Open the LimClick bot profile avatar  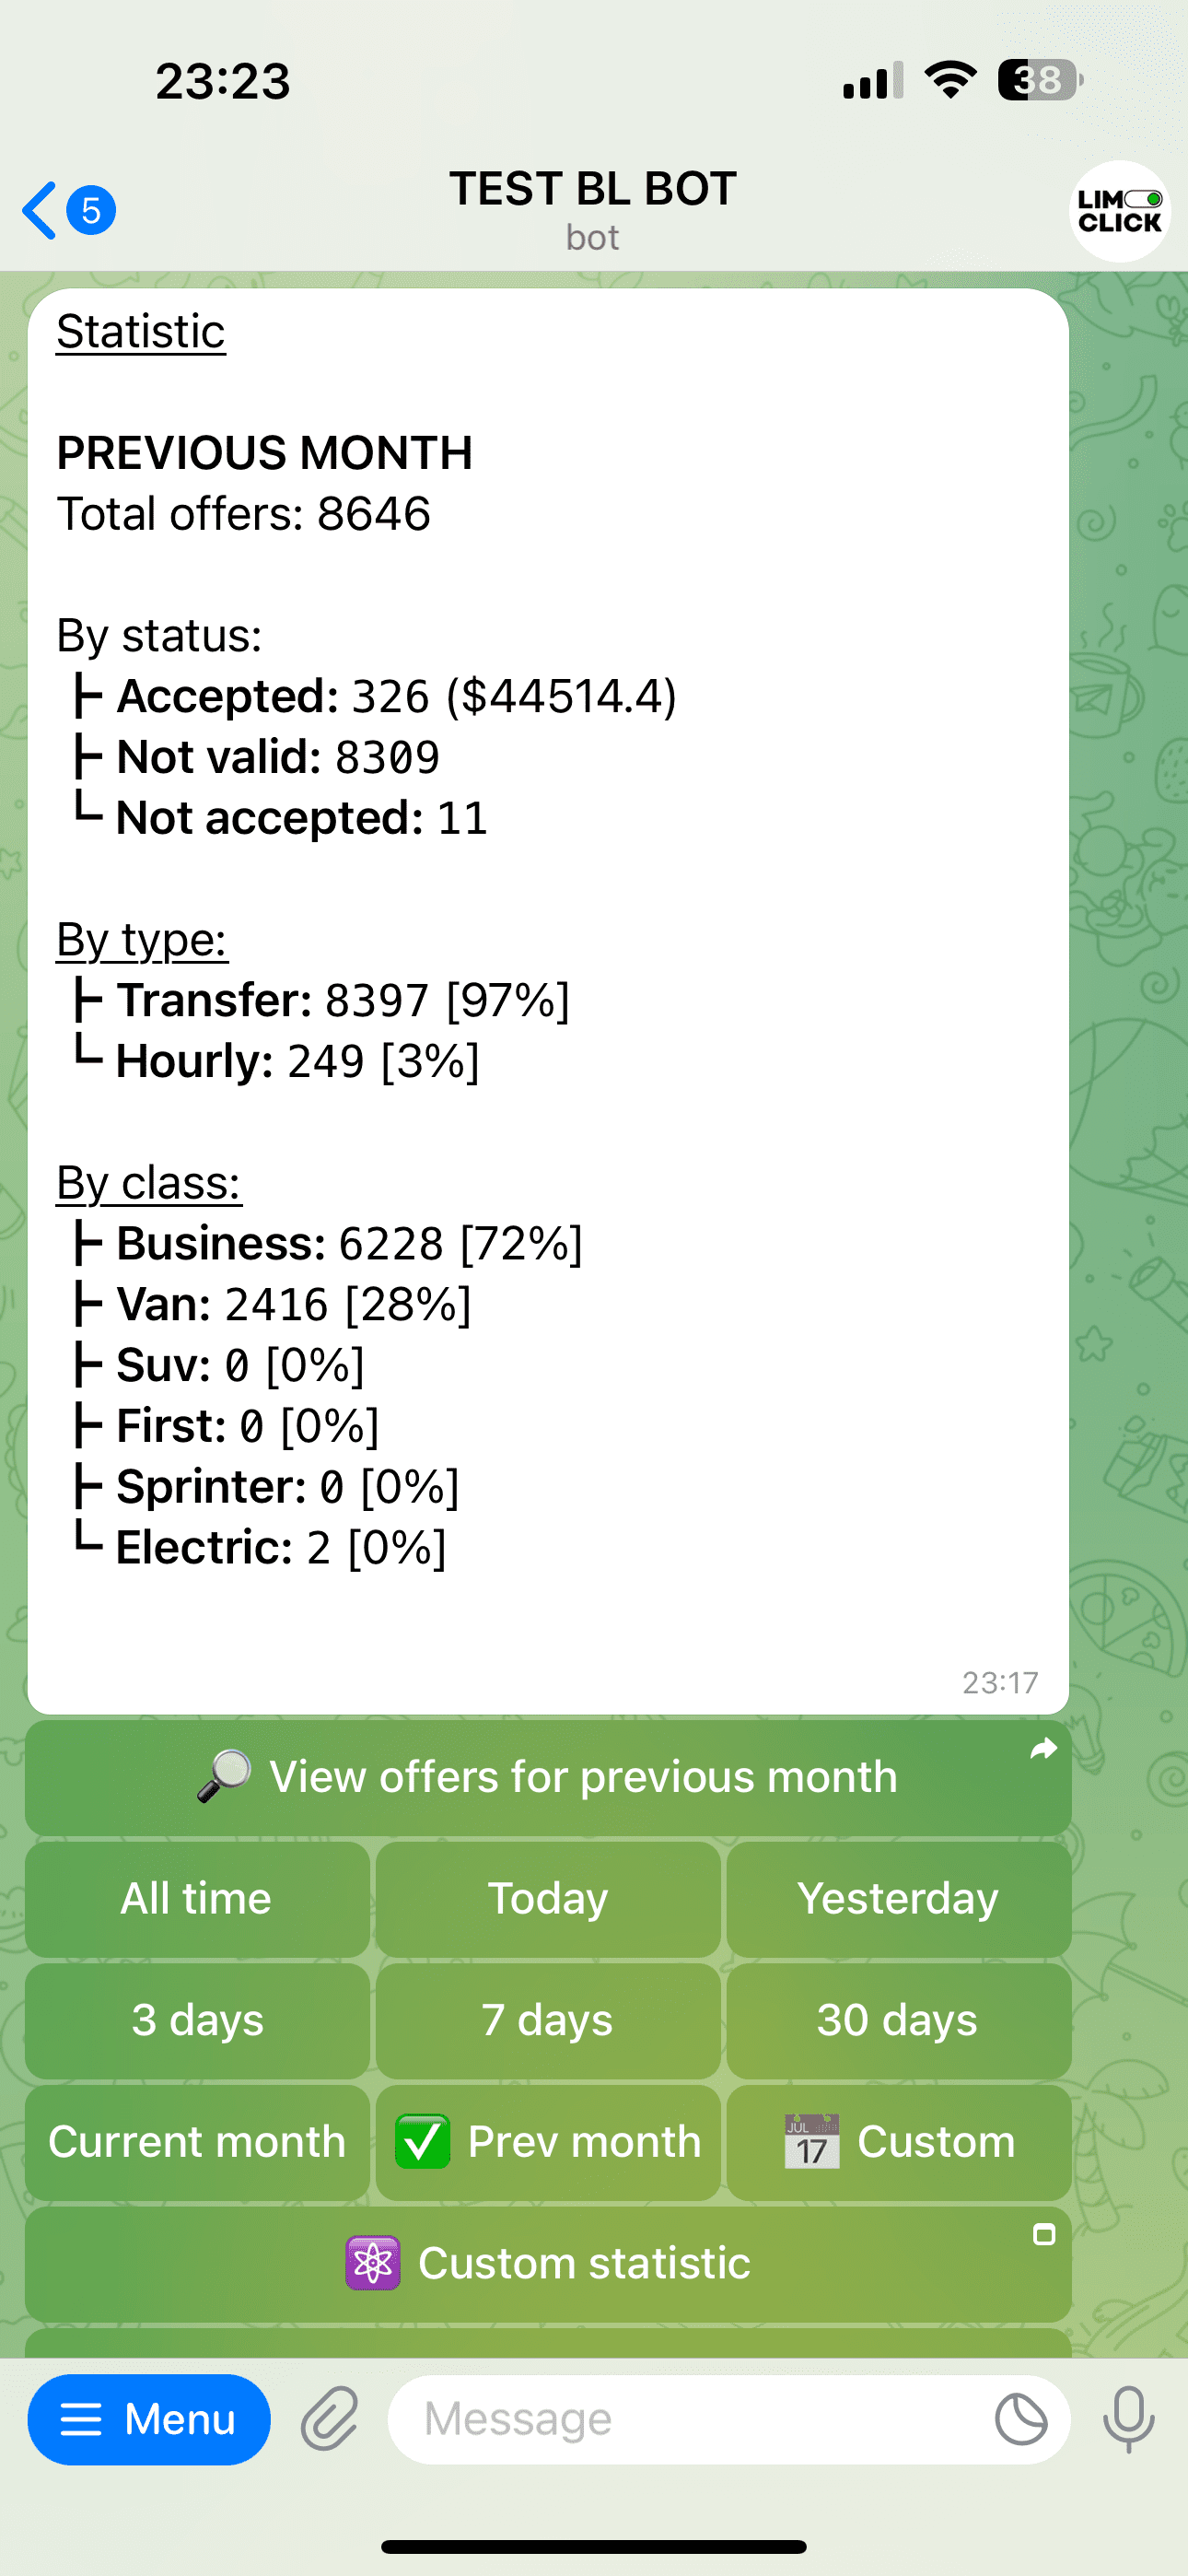tap(1119, 211)
